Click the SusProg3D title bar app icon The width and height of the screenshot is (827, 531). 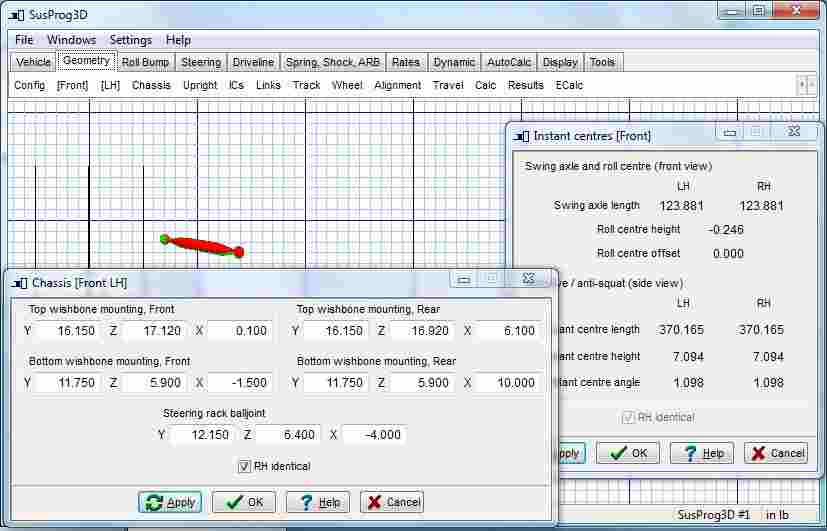pos(16,14)
